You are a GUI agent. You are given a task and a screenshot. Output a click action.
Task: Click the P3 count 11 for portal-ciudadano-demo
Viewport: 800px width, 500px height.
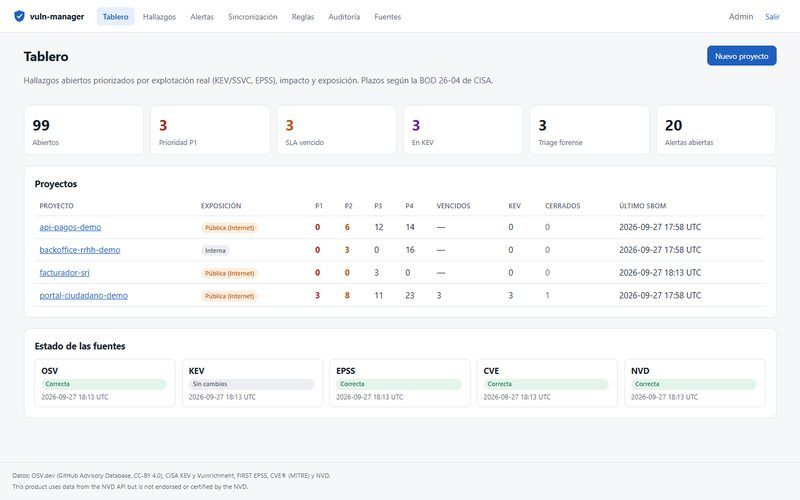tap(379, 295)
